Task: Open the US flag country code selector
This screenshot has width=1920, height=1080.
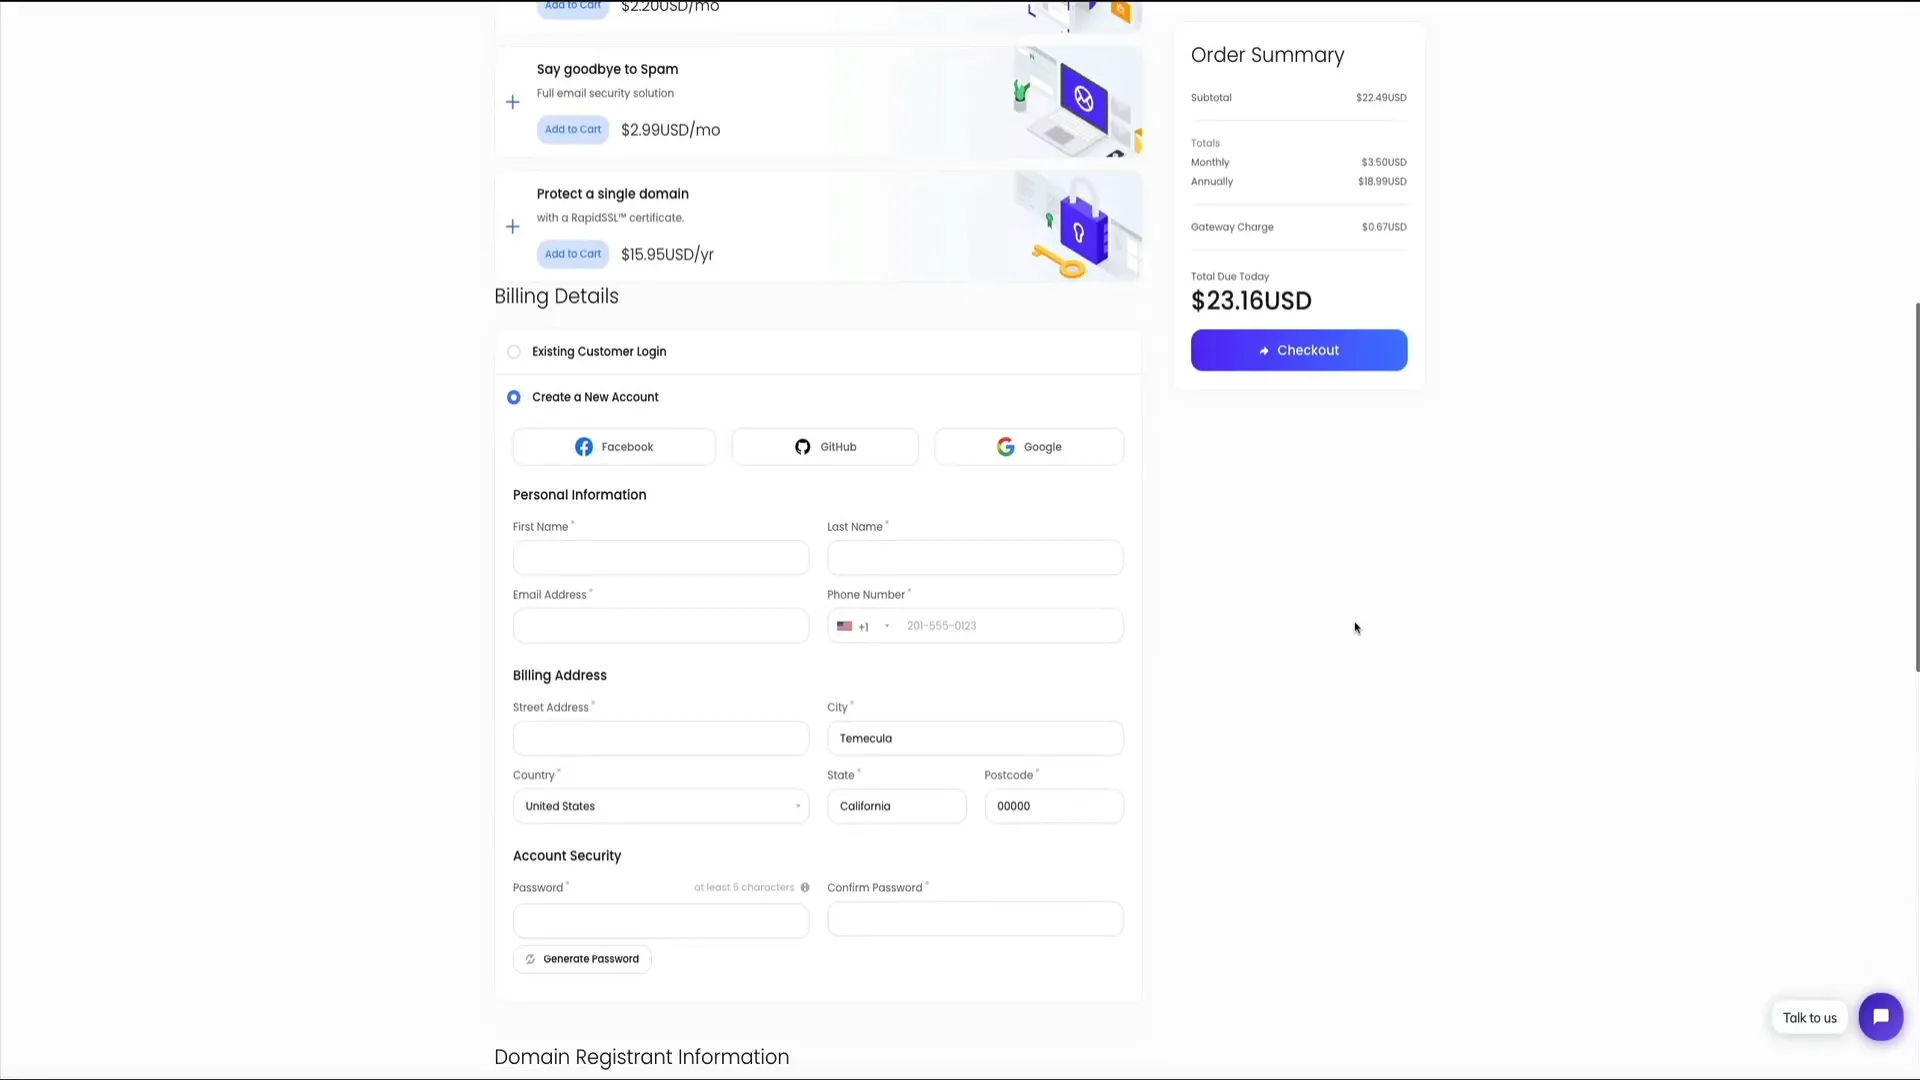Action: tap(862, 626)
